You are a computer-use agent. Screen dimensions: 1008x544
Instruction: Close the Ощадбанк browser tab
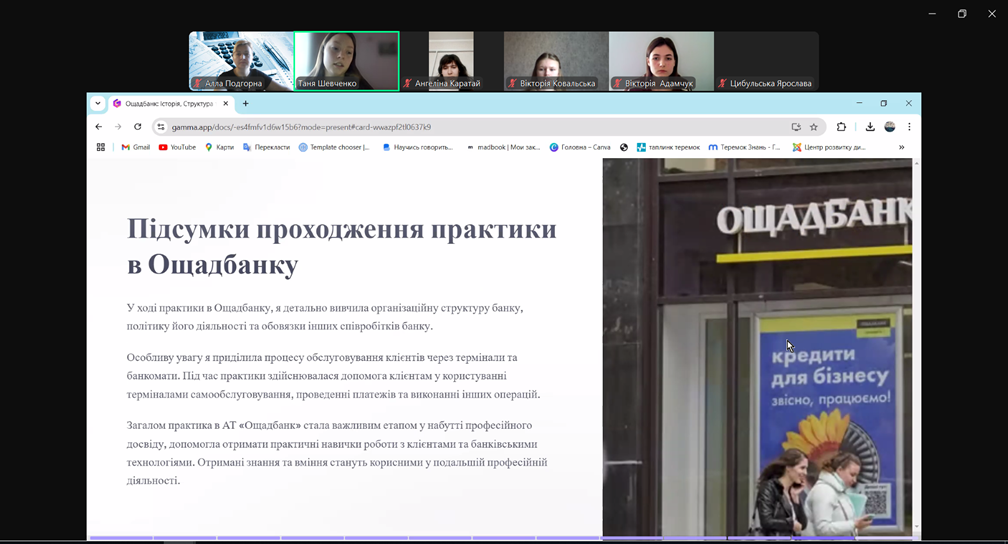pyautogui.click(x=226, y=103)
